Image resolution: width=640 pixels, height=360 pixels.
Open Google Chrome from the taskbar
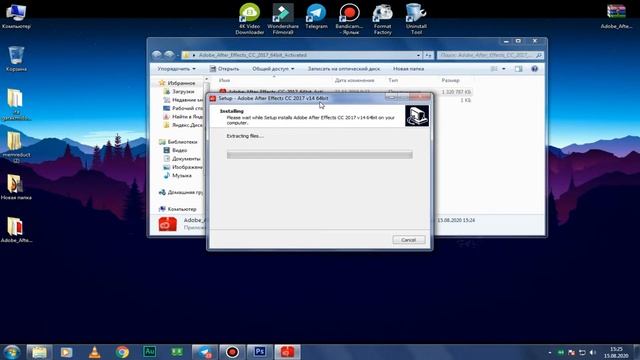(x=122, y=352)
